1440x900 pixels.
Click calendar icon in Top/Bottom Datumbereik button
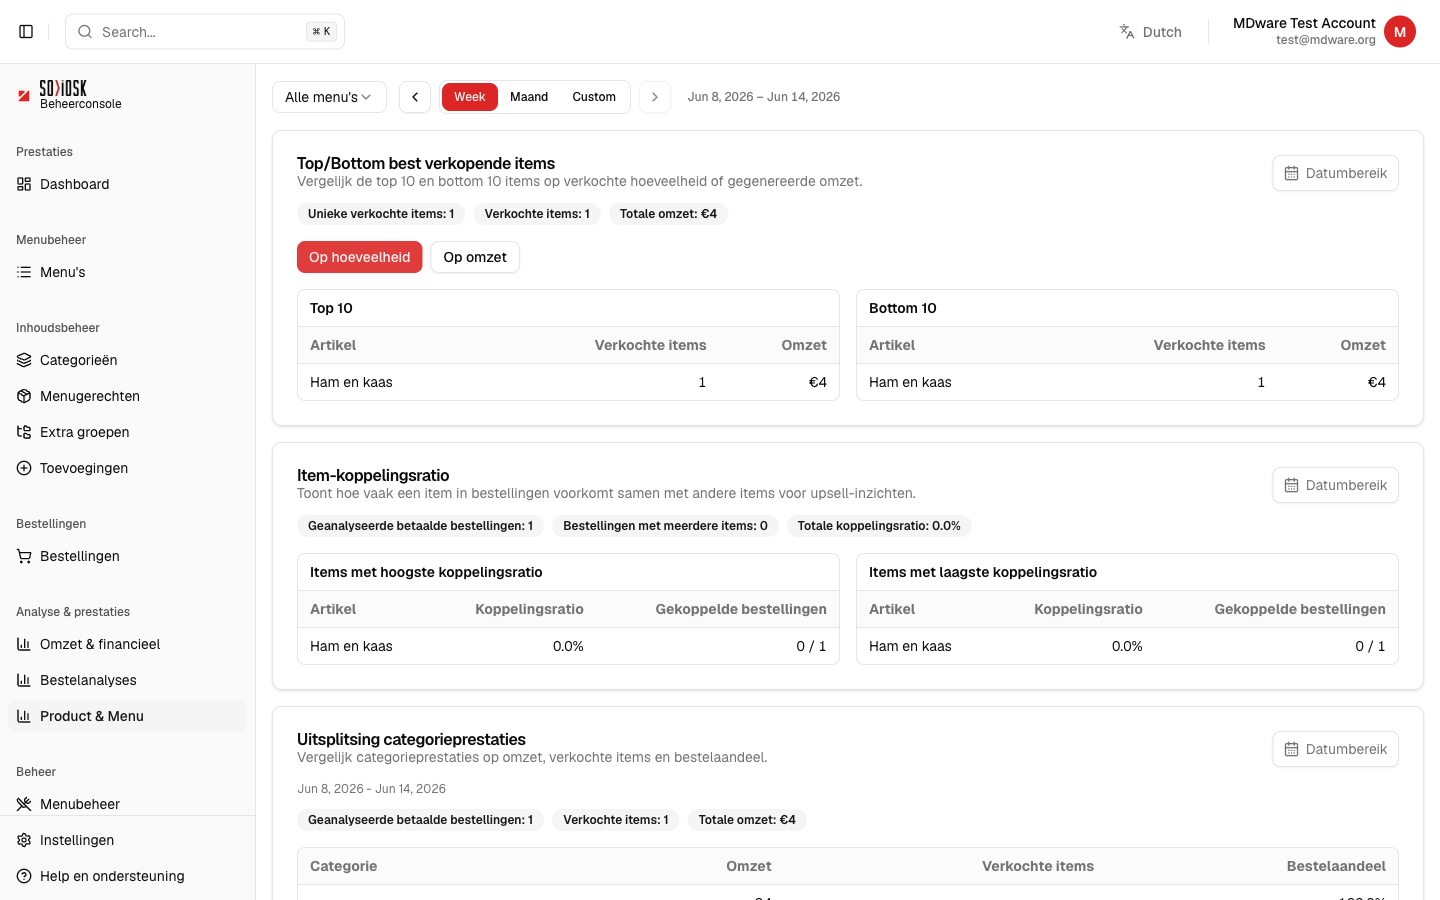(1292, 173)
